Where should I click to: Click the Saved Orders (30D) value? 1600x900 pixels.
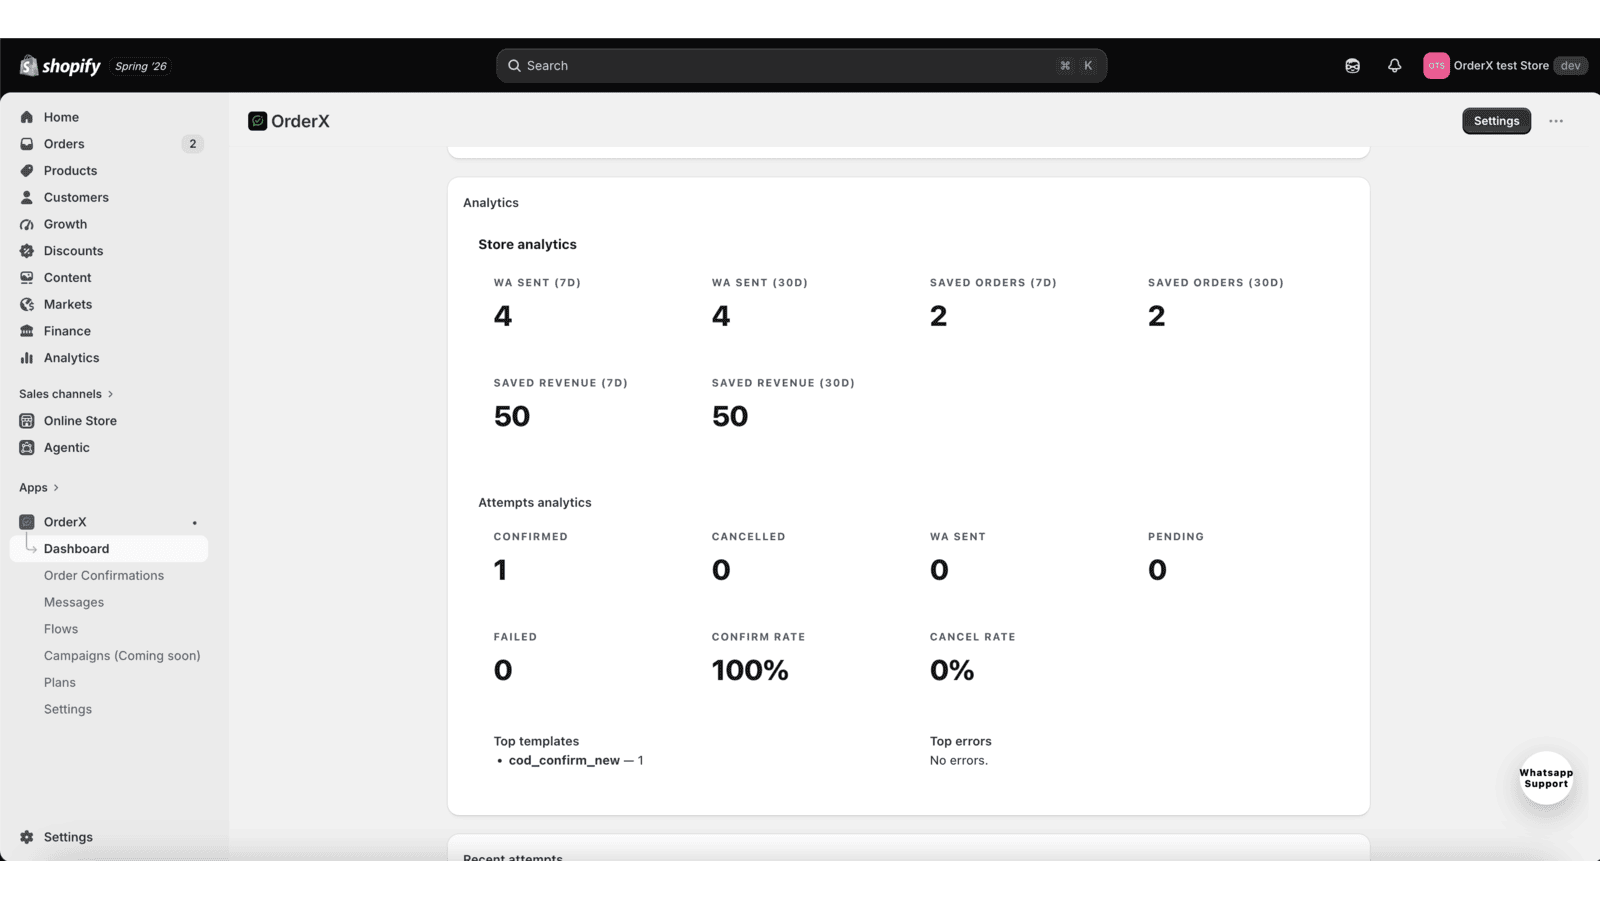1157,316
